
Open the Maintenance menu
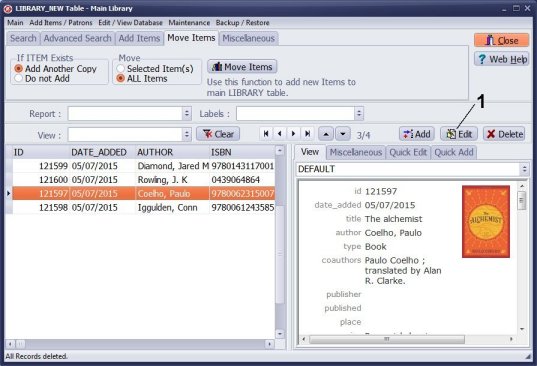[x=189, y=23]
